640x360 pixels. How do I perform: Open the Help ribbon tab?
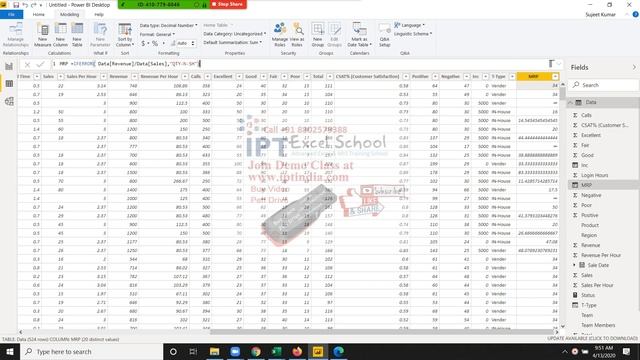[x=99, y=14]
